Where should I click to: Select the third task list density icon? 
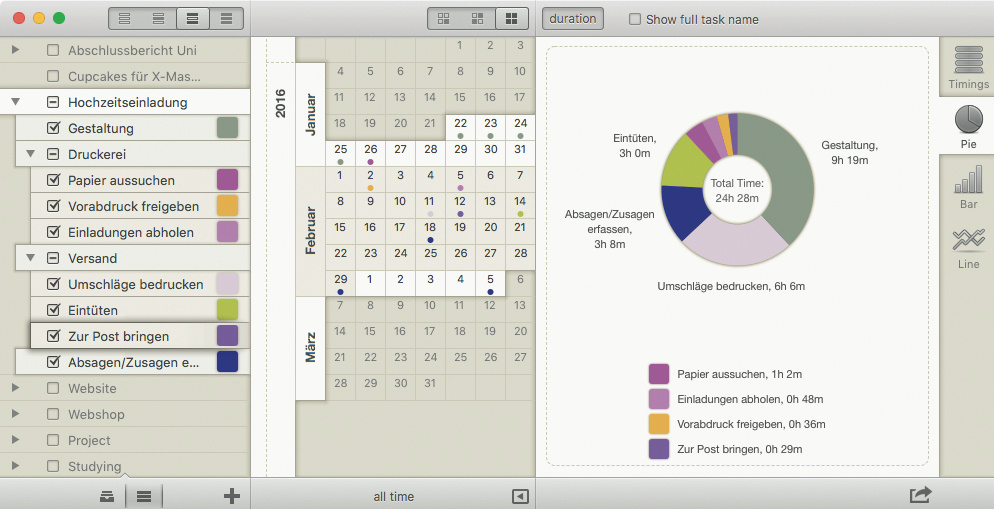point(193,19)
